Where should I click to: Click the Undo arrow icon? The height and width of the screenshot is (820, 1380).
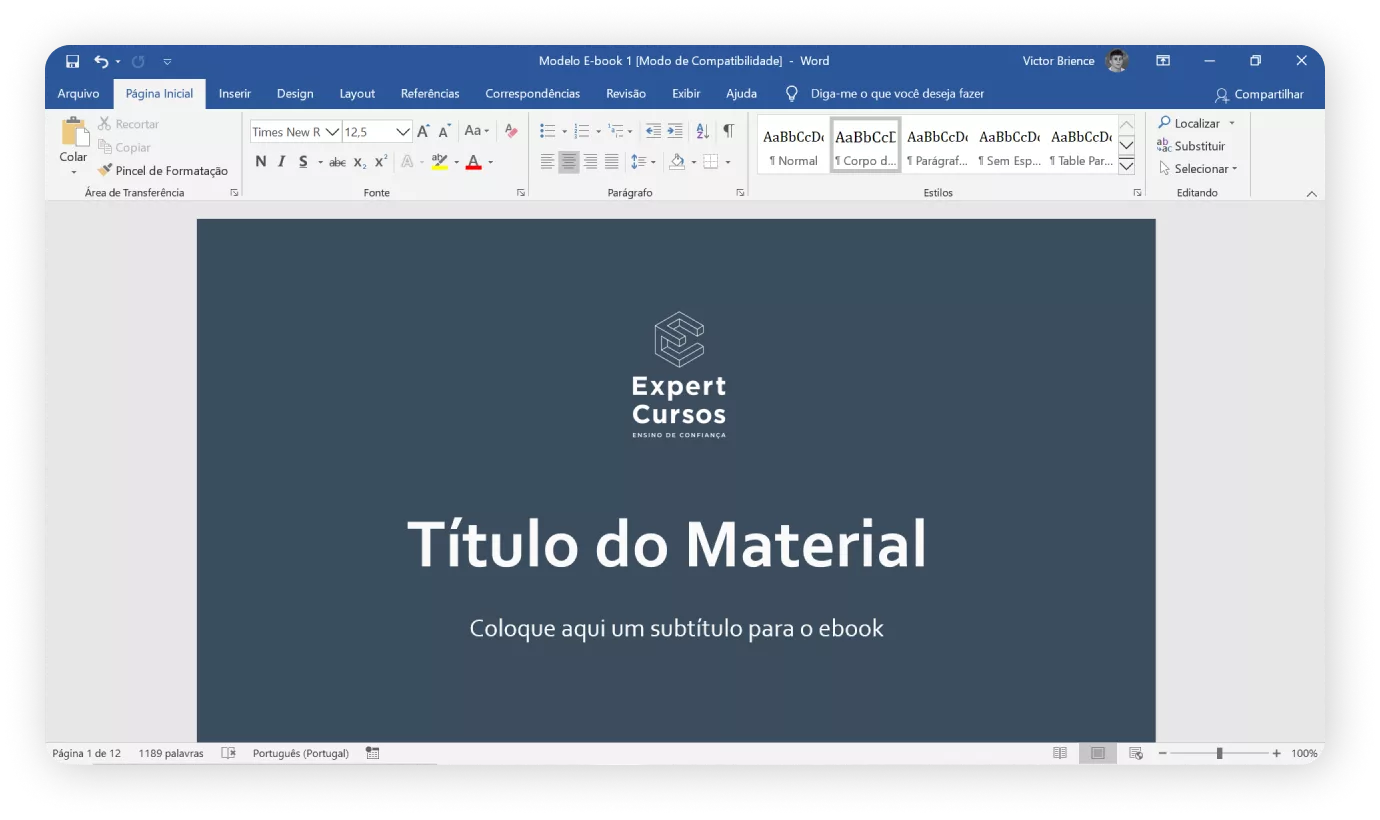101,61
